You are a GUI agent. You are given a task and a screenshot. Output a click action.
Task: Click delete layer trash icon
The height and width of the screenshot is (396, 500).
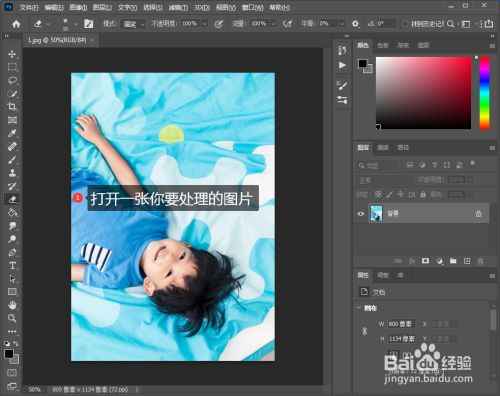coord(480,261)
